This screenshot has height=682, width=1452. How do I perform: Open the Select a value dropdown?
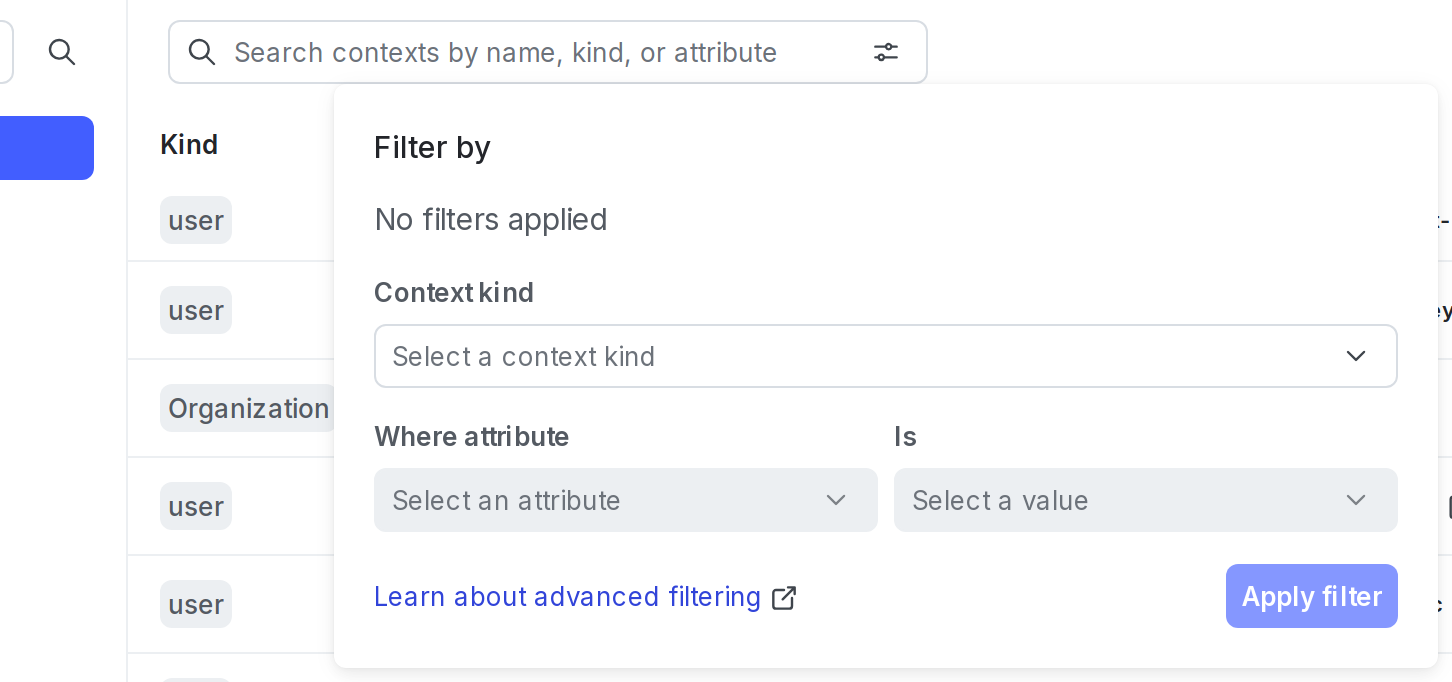[1146, 500]
